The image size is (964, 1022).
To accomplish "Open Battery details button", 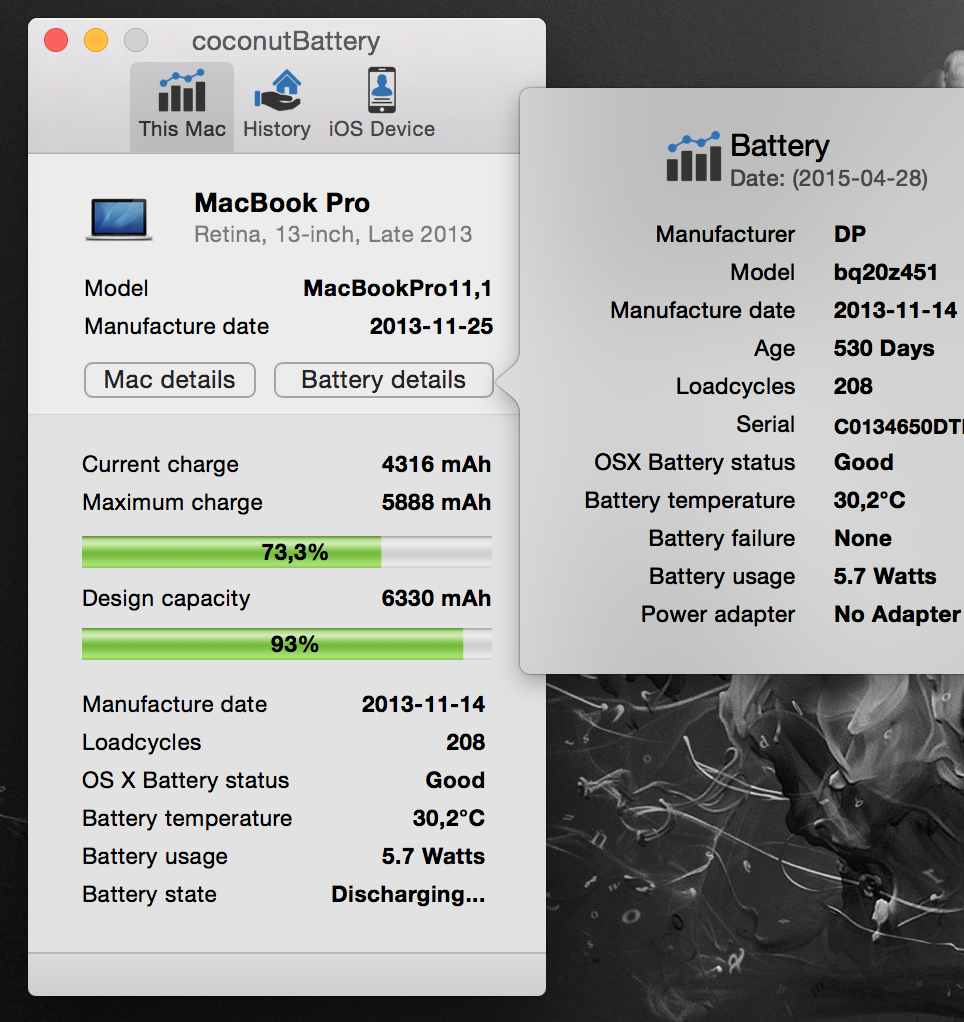I will pos(383,380).
